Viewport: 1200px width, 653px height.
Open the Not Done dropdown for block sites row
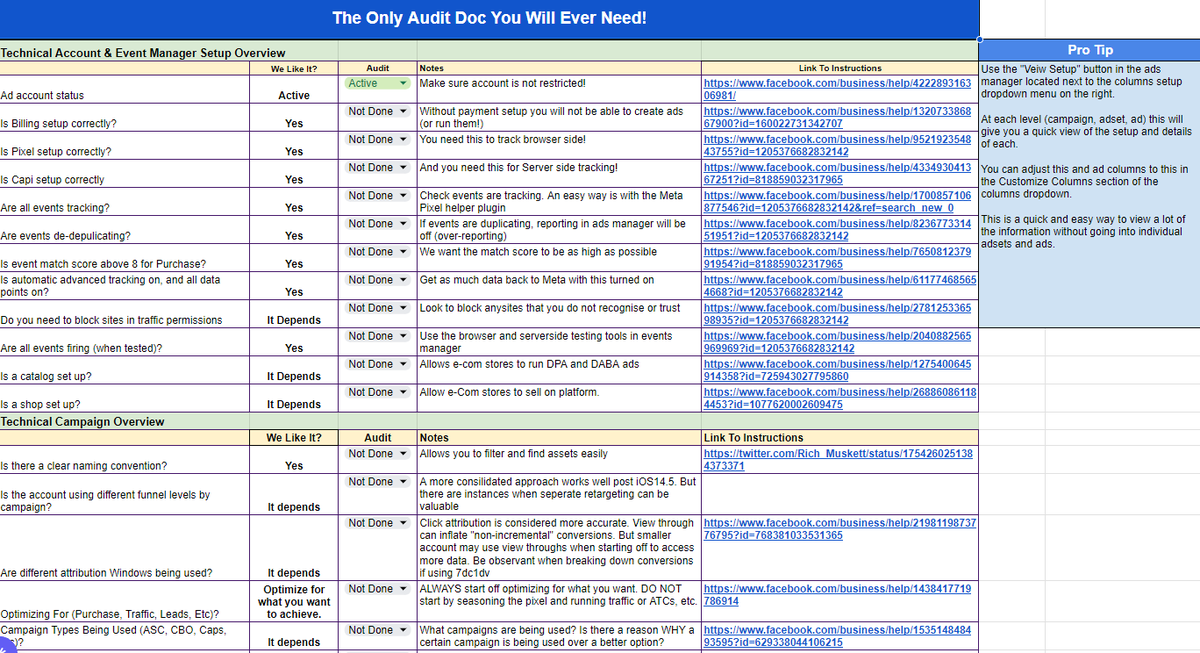[x=378, y=307]
